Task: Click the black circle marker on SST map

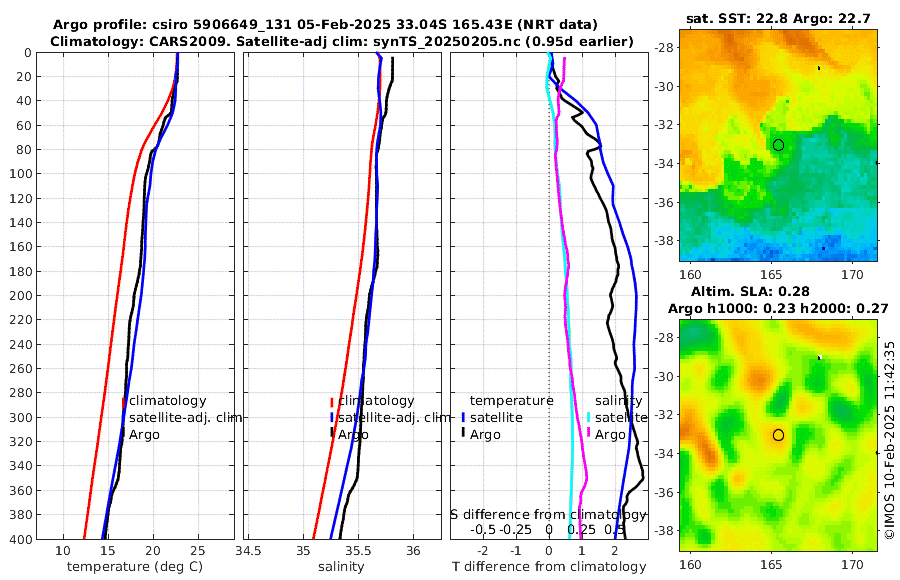Action: 778,145
